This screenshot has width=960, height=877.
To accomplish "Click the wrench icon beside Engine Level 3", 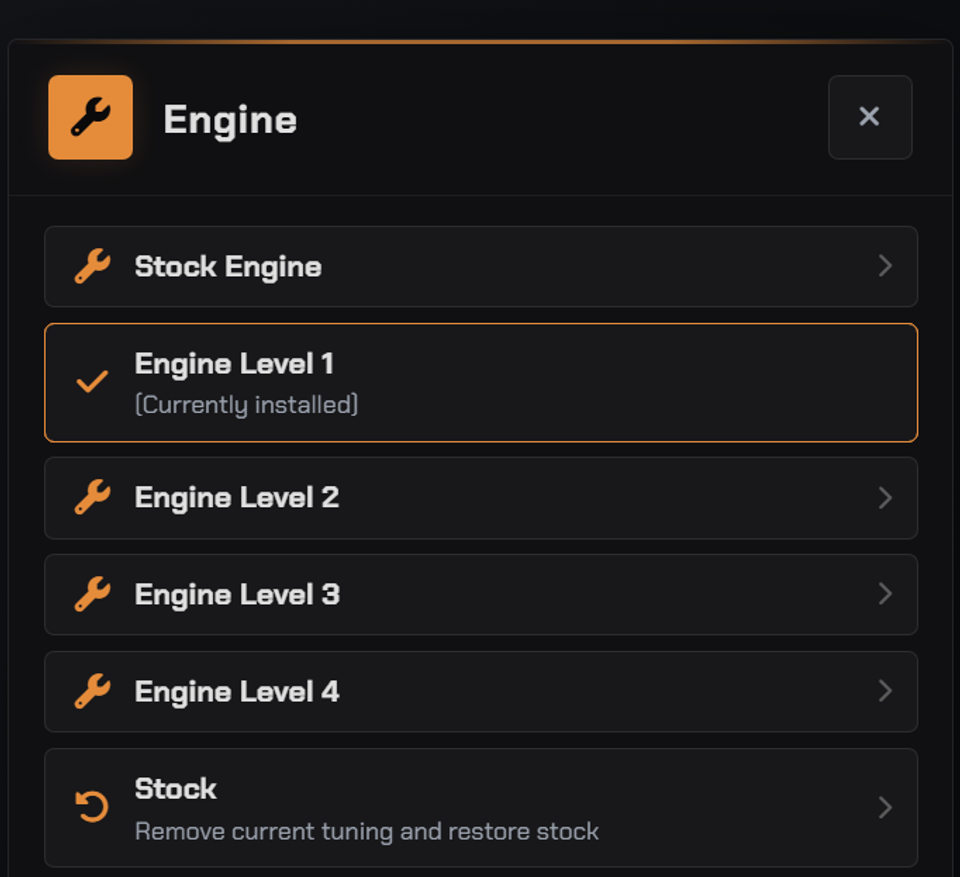I will pos(92,594).
